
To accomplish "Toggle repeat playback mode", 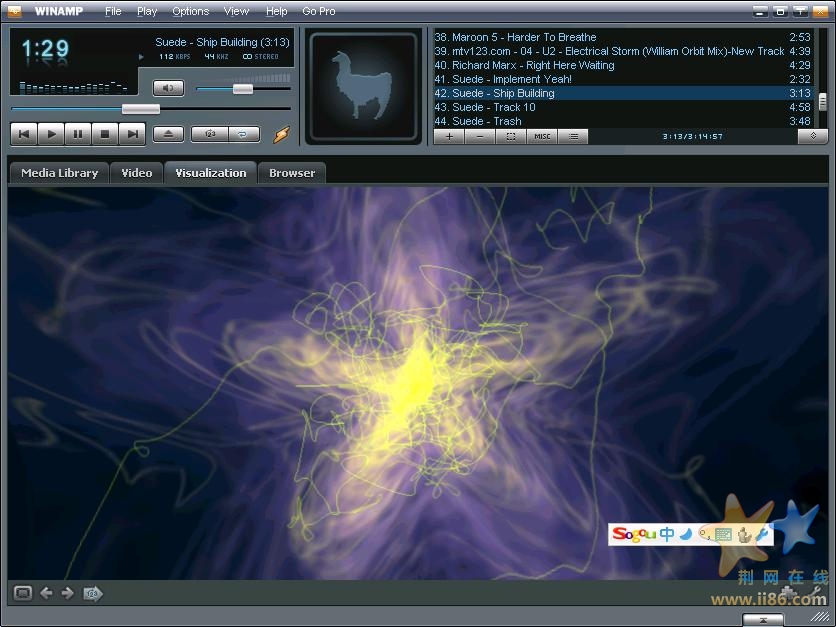I will tap(243, 133).
